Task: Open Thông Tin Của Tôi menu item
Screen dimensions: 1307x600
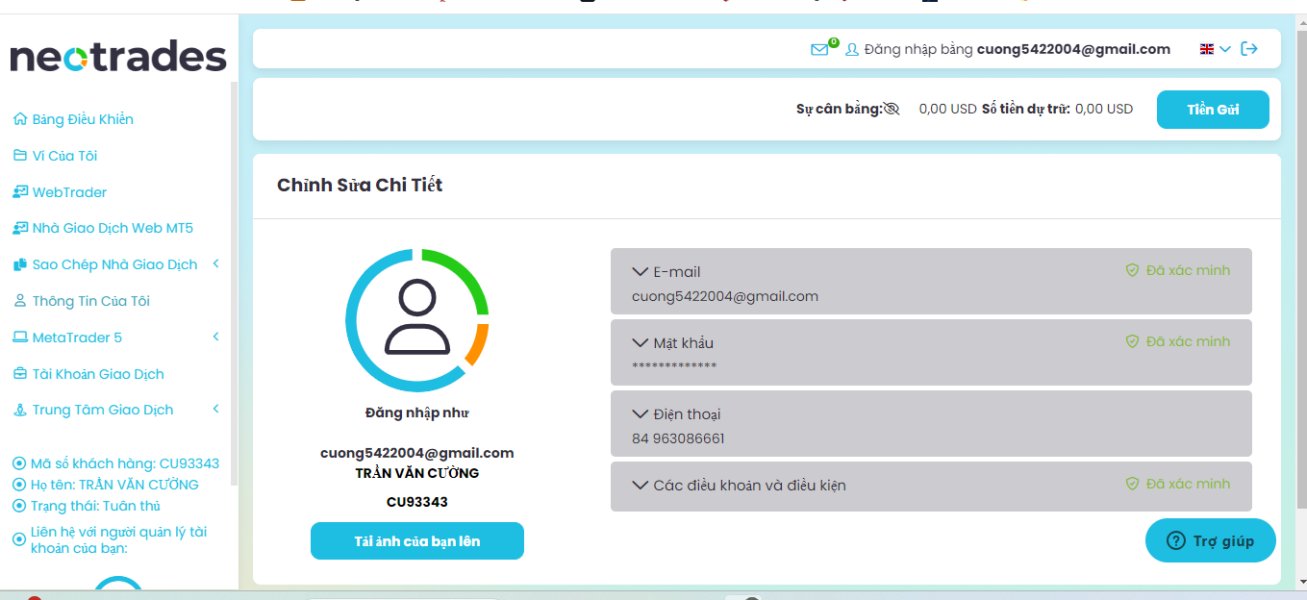Action: tap(91, 301)
